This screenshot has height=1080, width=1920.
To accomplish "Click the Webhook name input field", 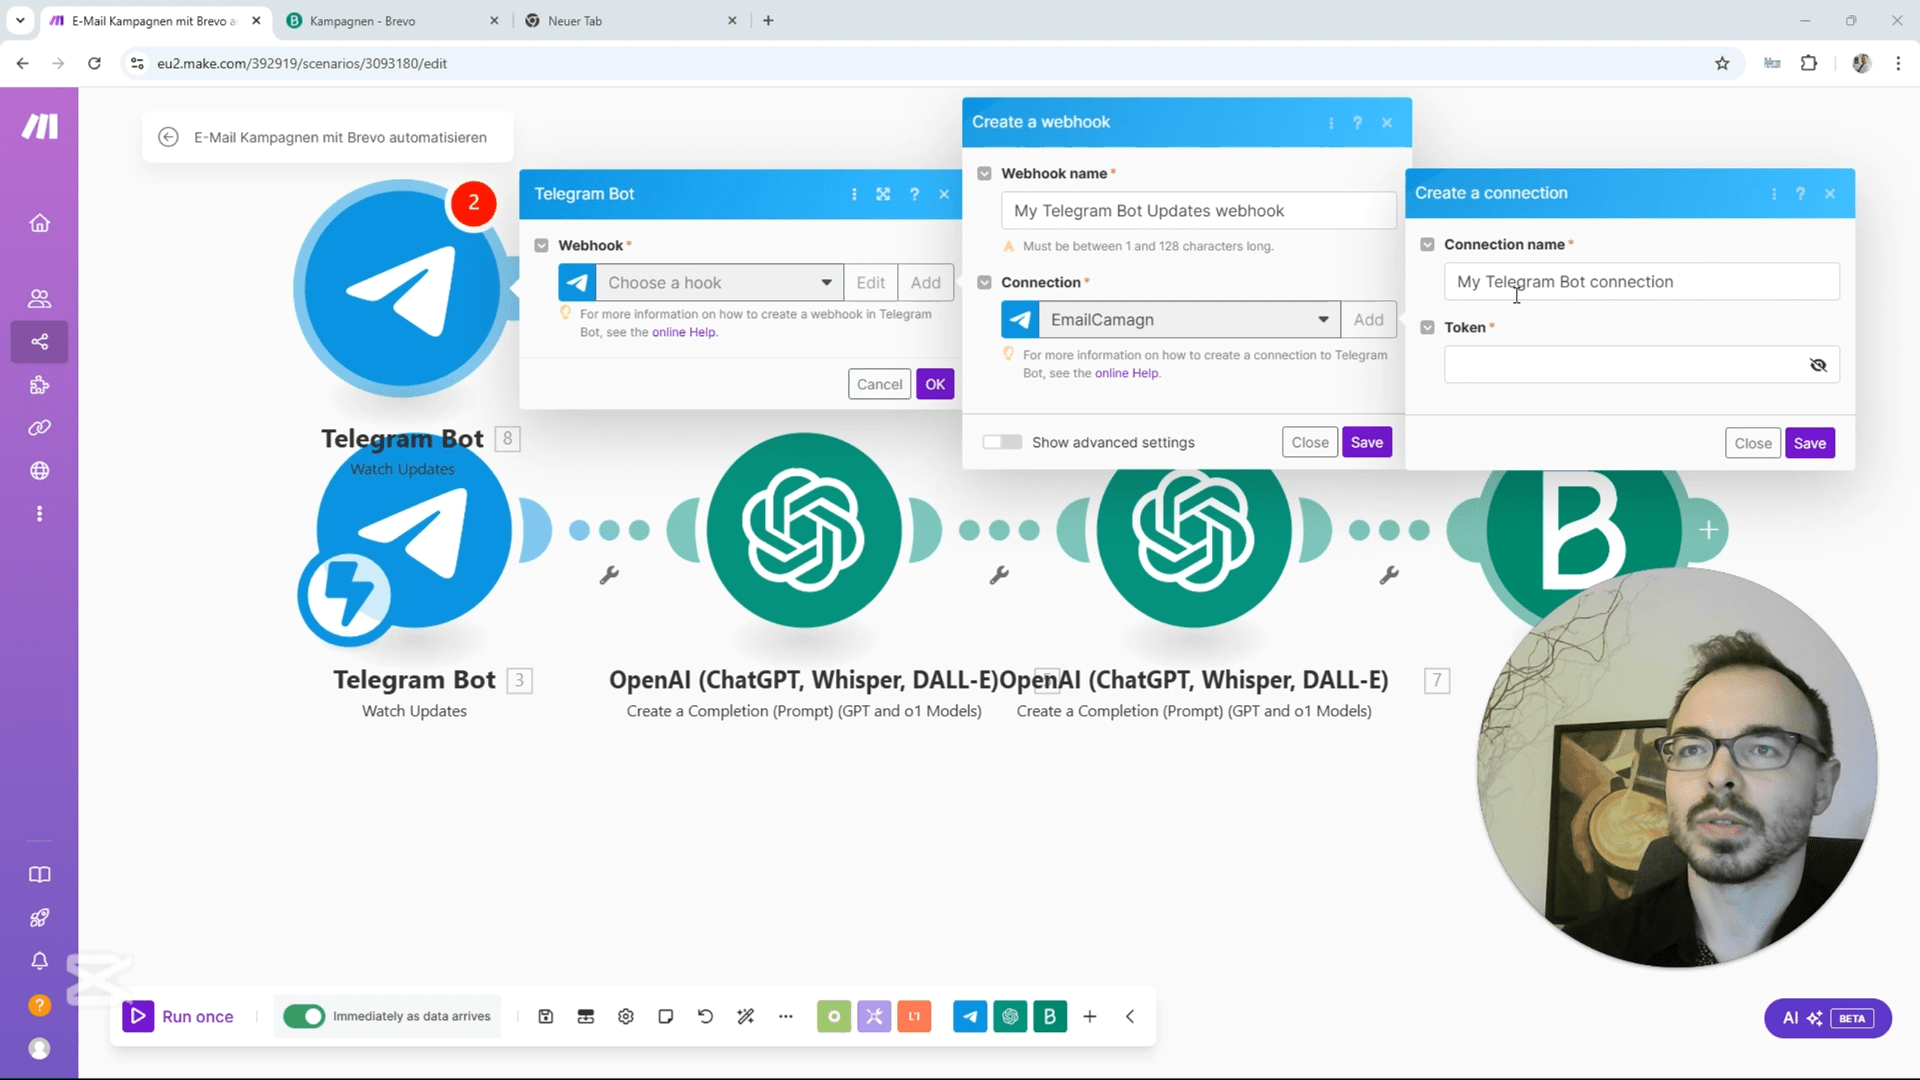I will [1198, 211].
